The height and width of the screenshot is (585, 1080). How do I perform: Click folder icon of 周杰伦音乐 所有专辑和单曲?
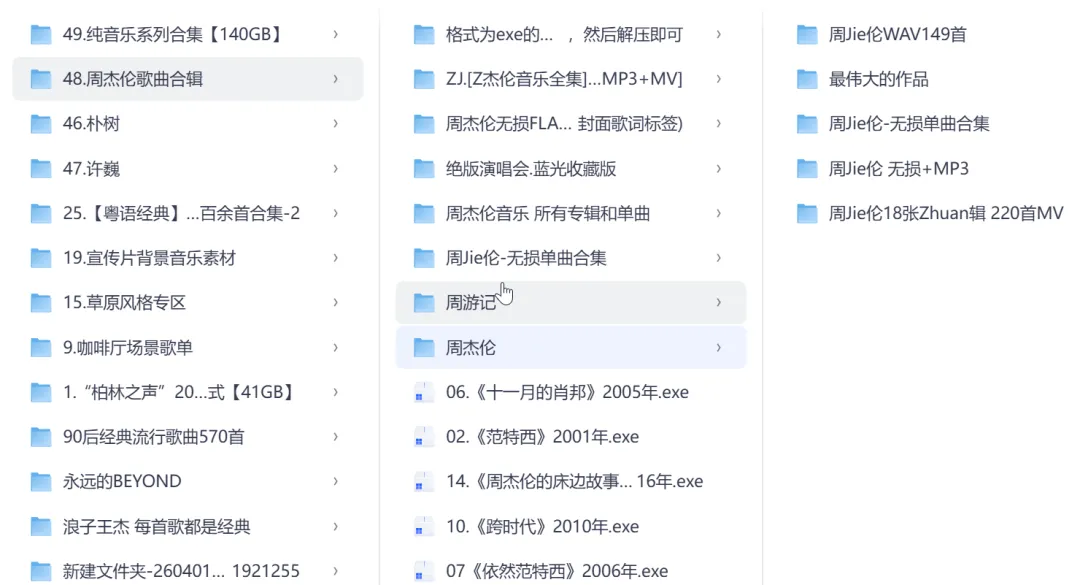tap(424, 214)
